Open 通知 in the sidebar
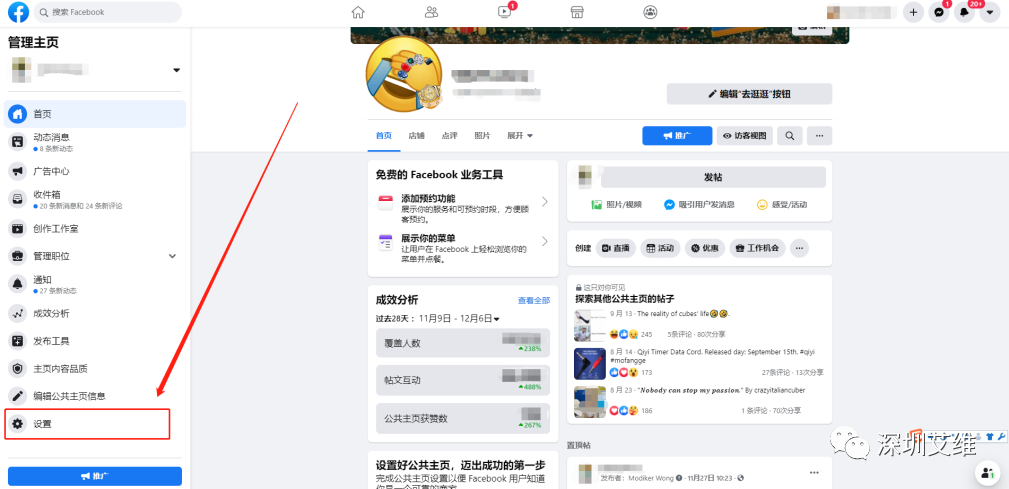The image size is (1009, 489). (95, 284)
